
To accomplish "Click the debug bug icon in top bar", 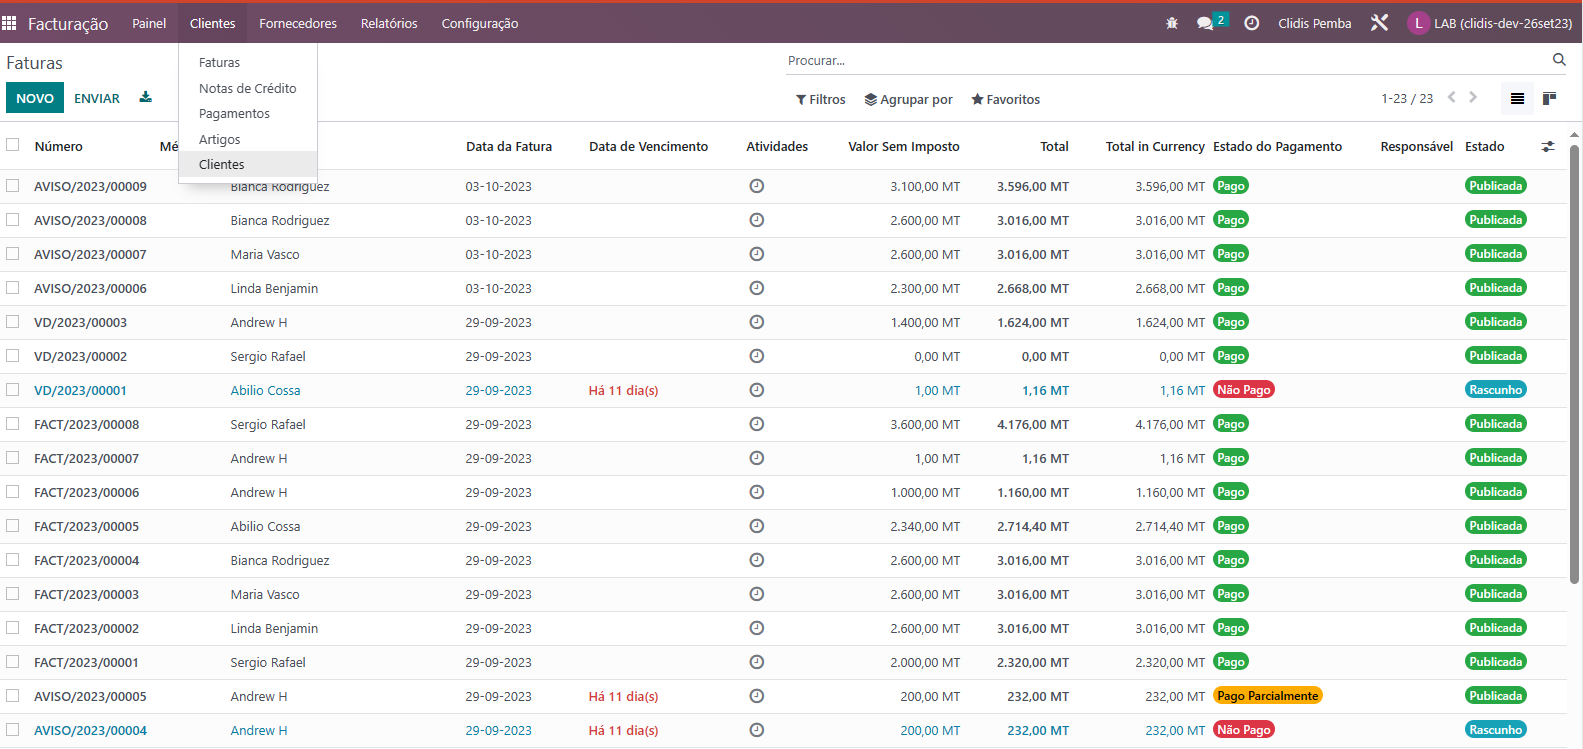I will click(1172, 23).
